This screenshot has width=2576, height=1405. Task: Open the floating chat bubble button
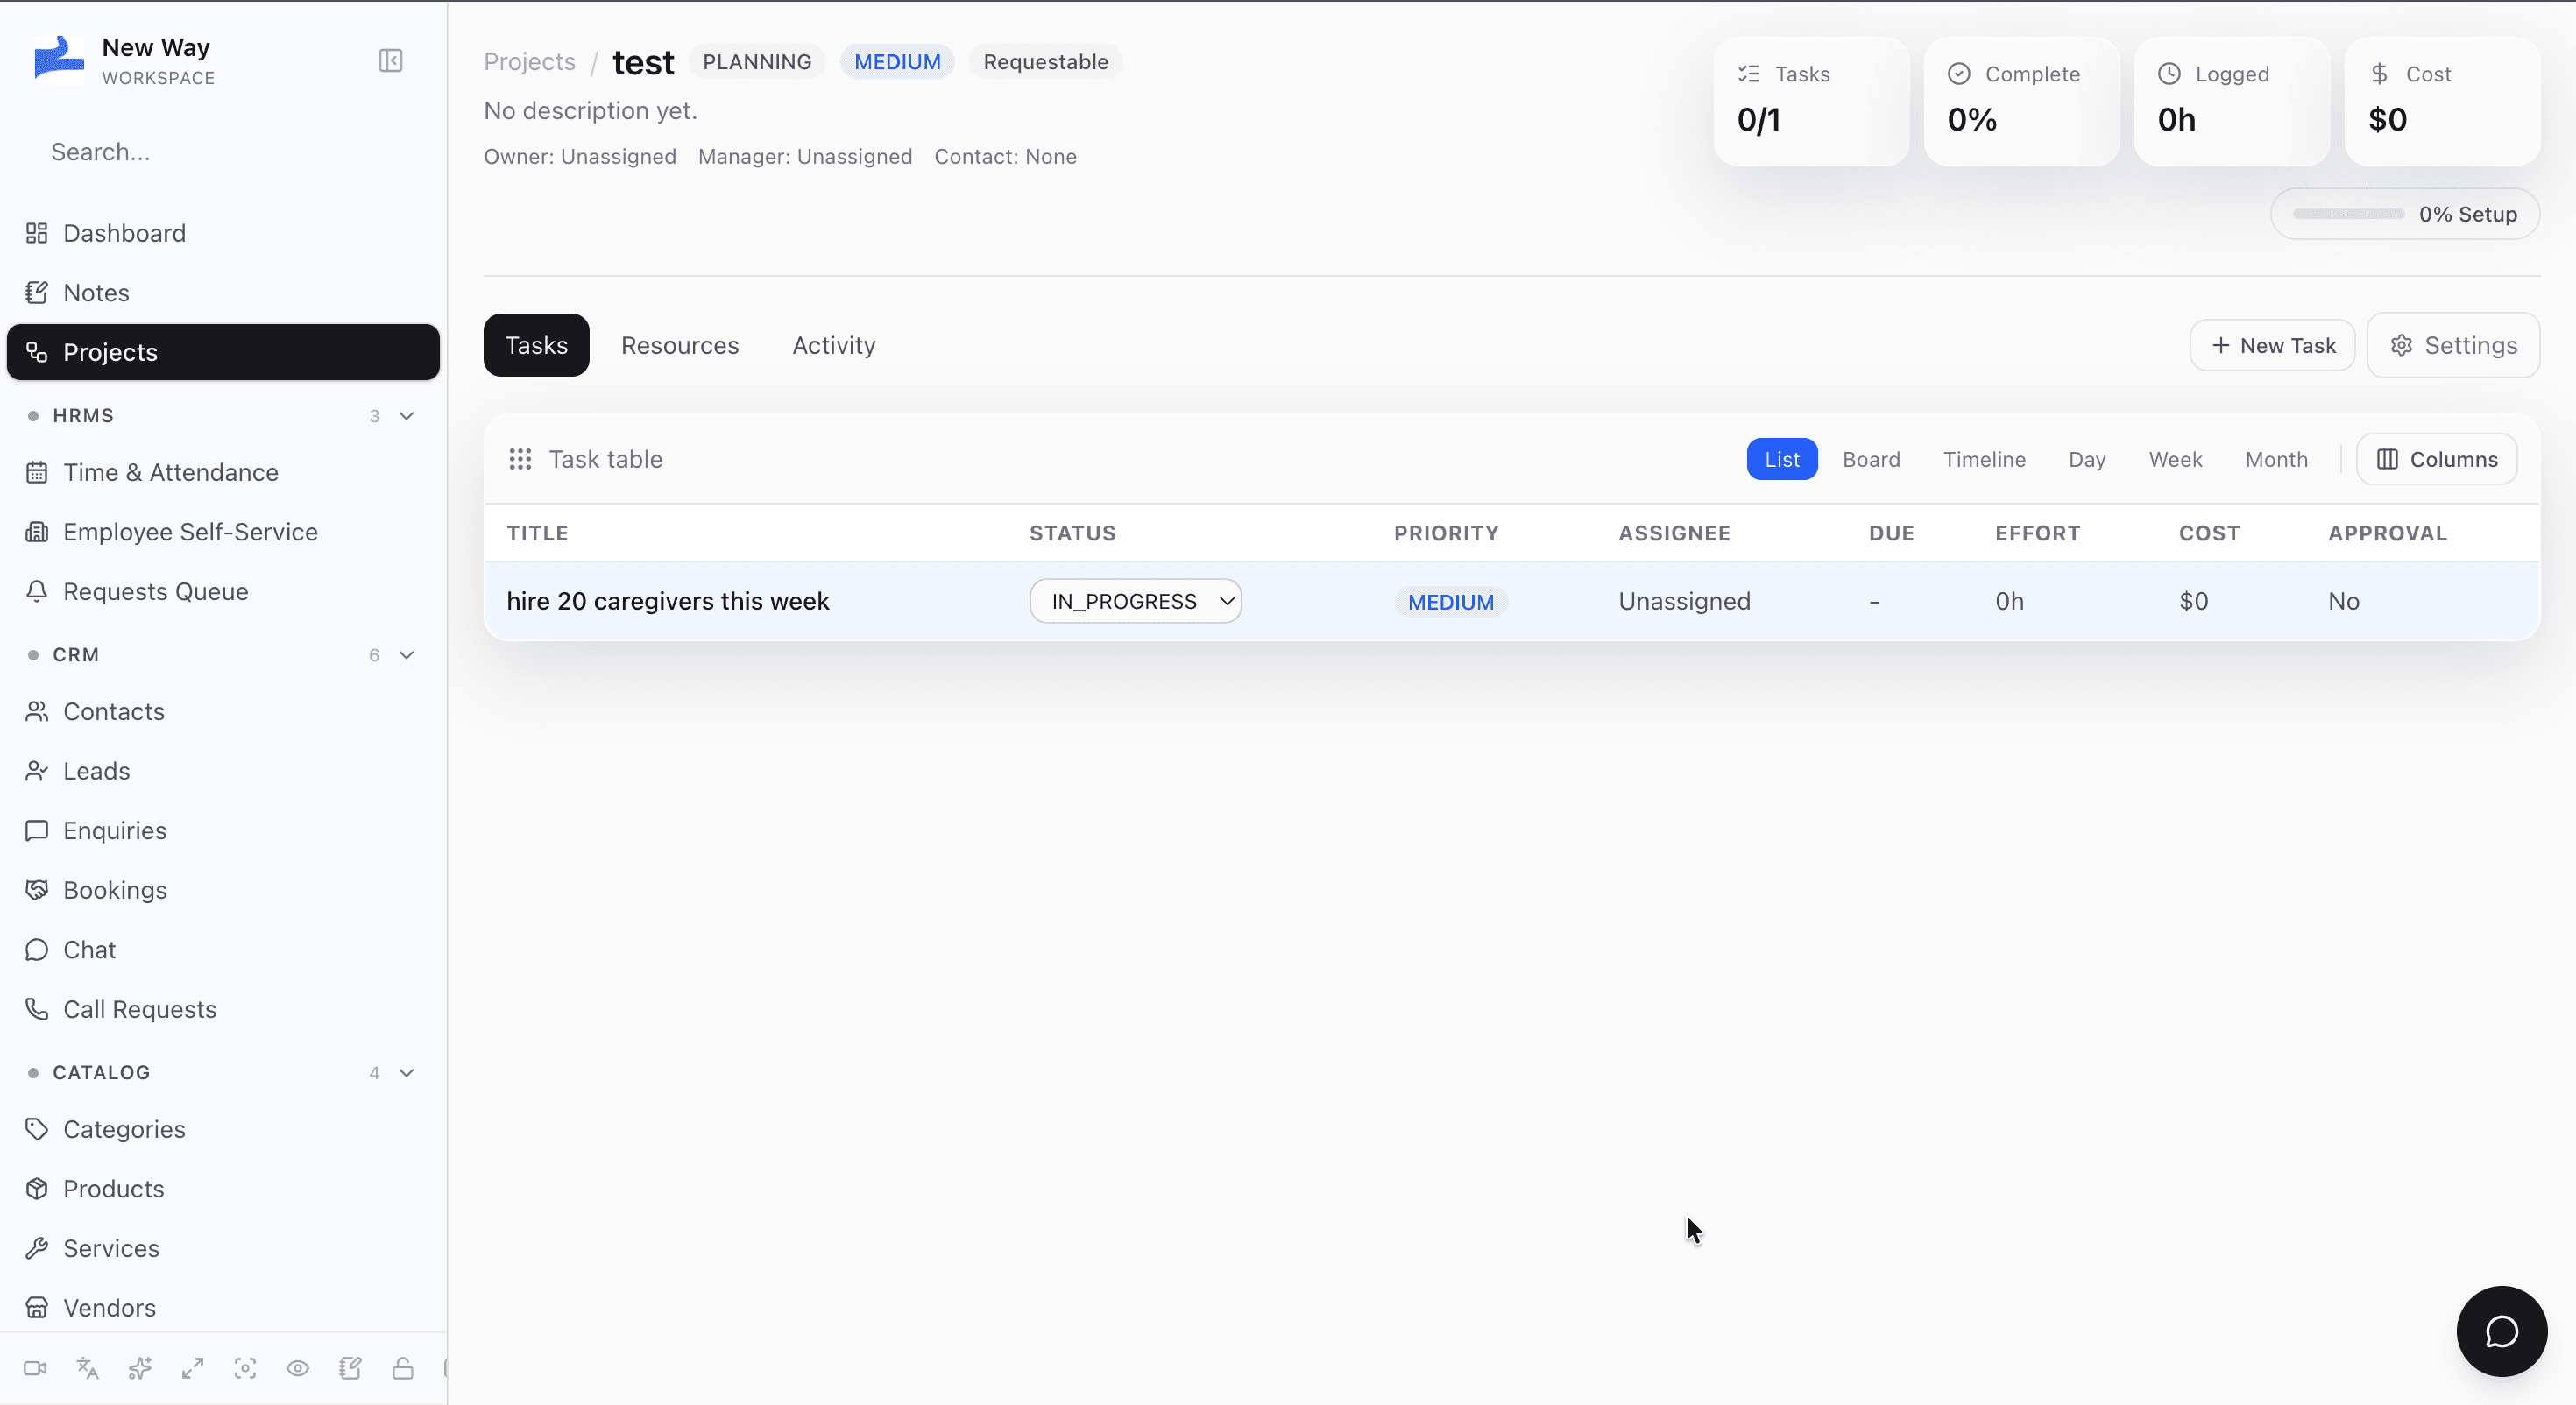coord(2501,1331)
